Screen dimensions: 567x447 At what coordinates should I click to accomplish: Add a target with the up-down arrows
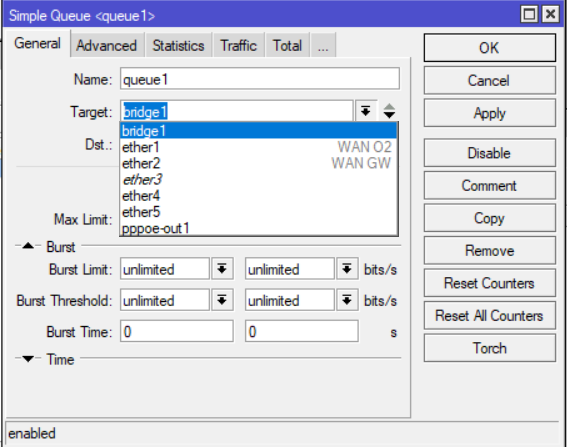(x=389, y=111)
